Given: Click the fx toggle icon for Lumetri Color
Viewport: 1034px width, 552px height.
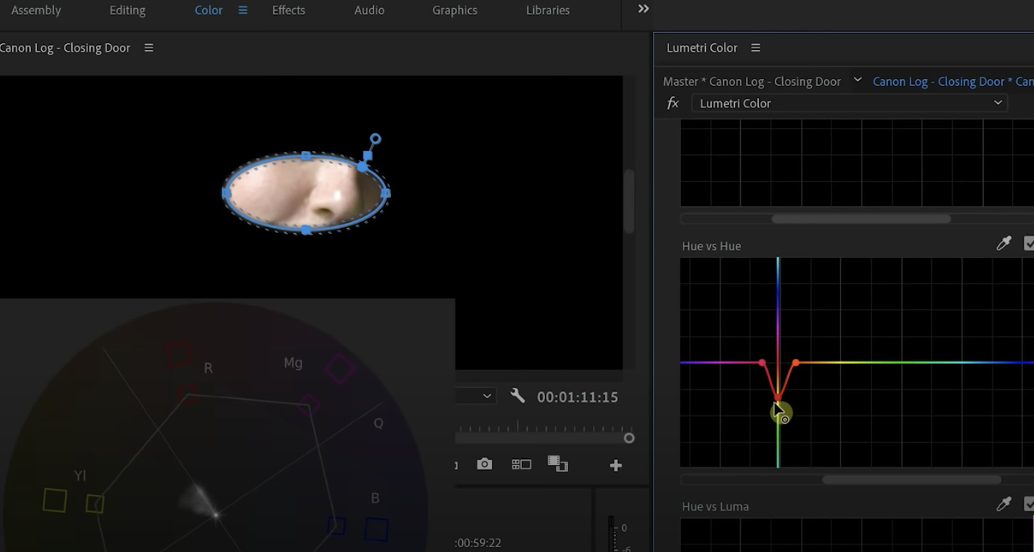Looking at the screenshot, I should pos(673,103).
